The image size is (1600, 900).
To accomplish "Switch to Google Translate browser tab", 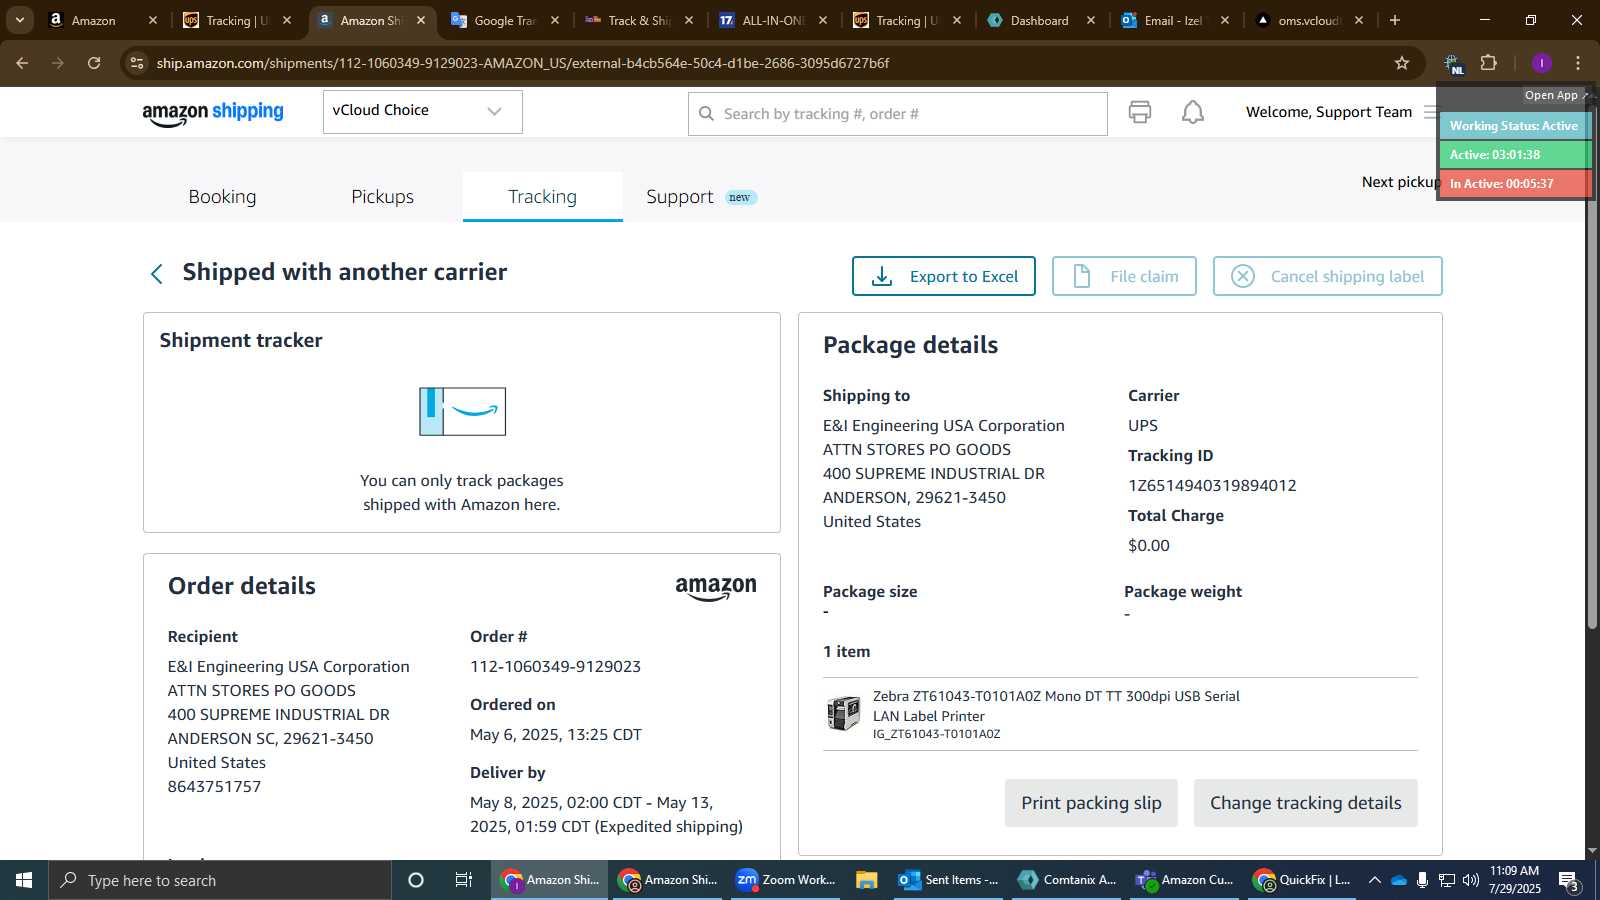I will (504, 20).
